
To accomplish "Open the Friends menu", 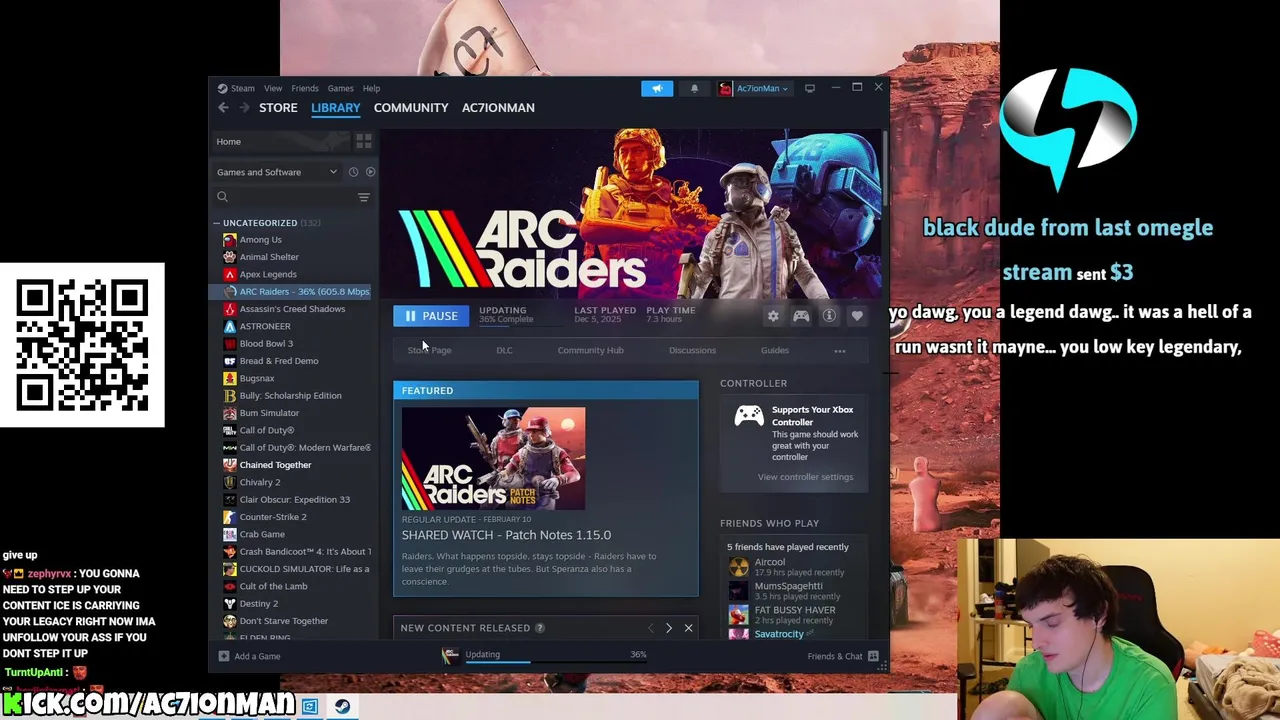I will (305, 88).
